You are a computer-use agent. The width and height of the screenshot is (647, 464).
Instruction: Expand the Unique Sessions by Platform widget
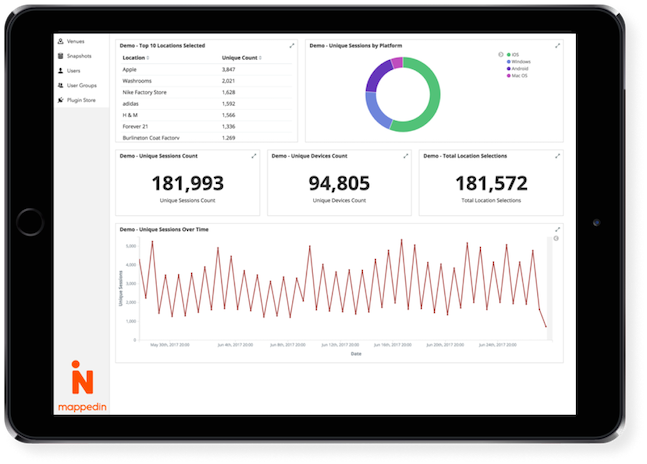pos(557,46)
